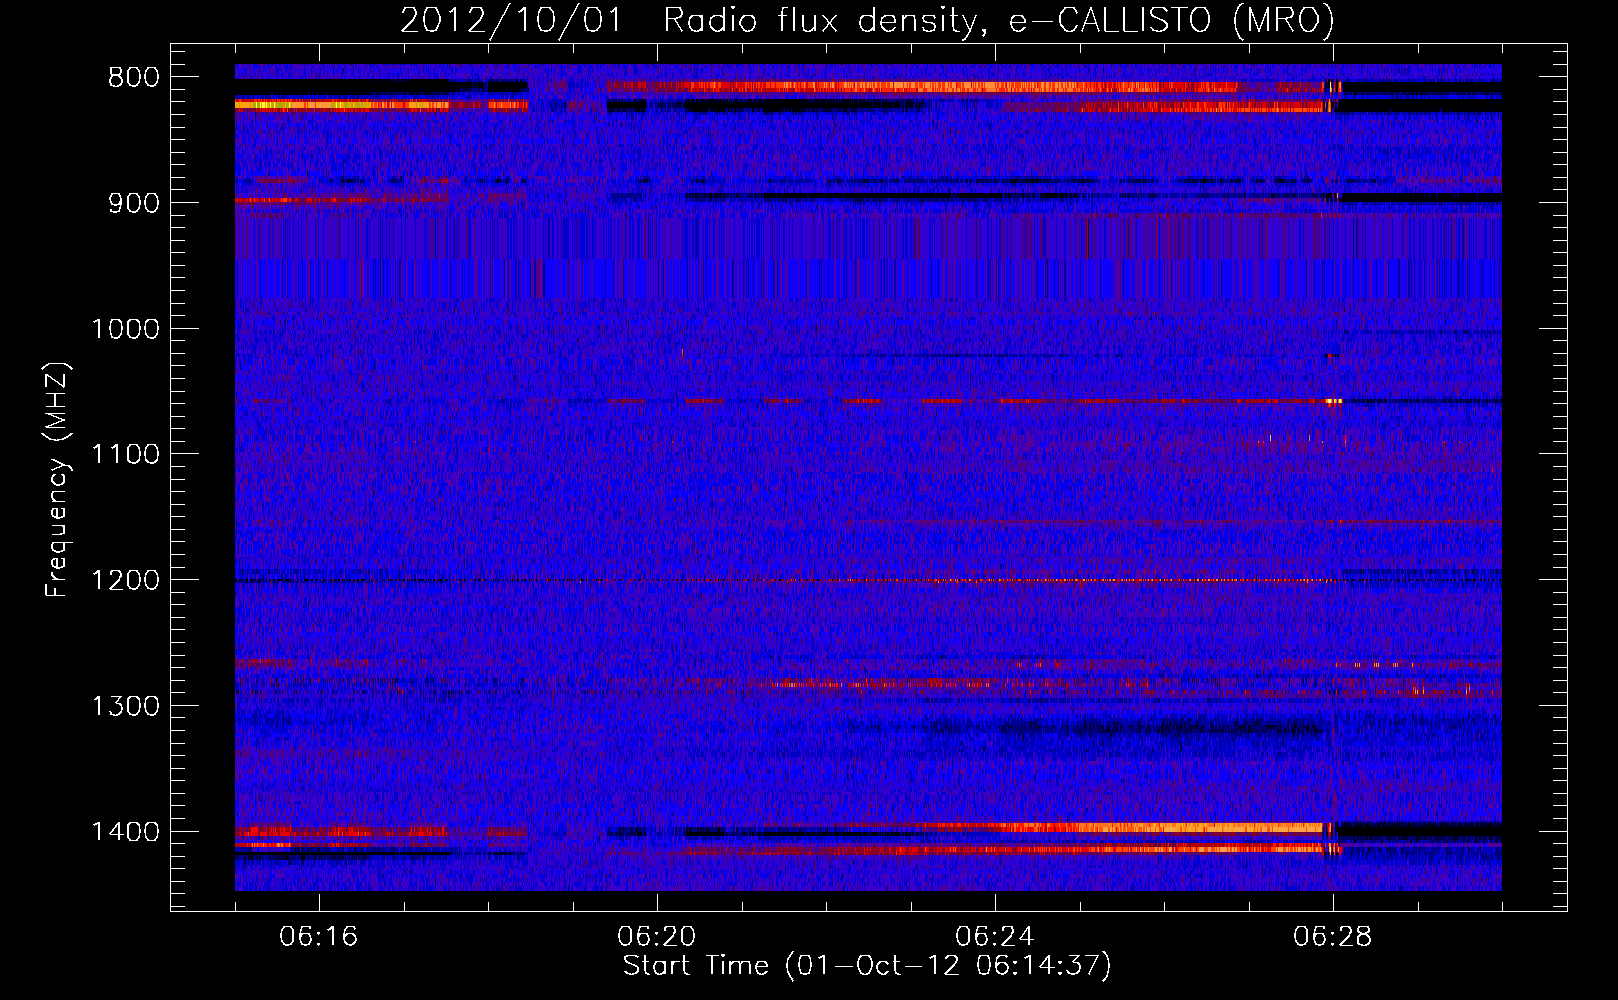The height and width of the screenshot is (1000, 1618).
Task: Click the 'Frequency (MHZ)' axis label
Action: pos(58,480)
